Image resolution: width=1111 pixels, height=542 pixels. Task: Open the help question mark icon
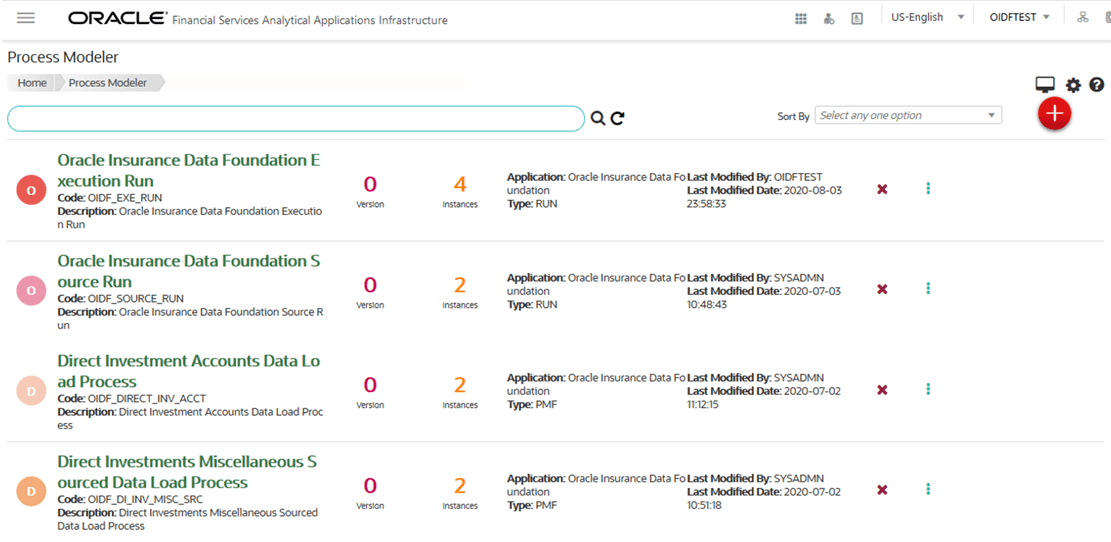point(1097,85)
